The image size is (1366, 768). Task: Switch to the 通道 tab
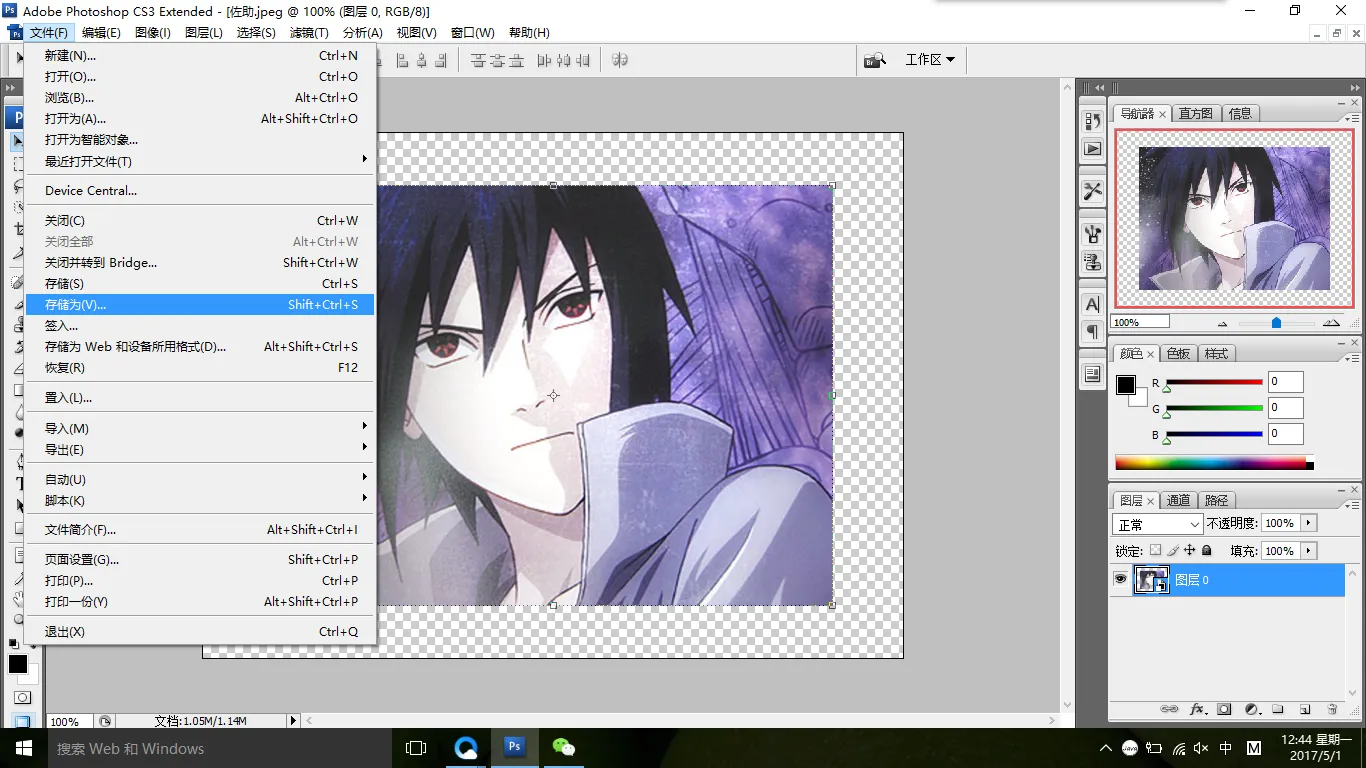(1179, 500)
